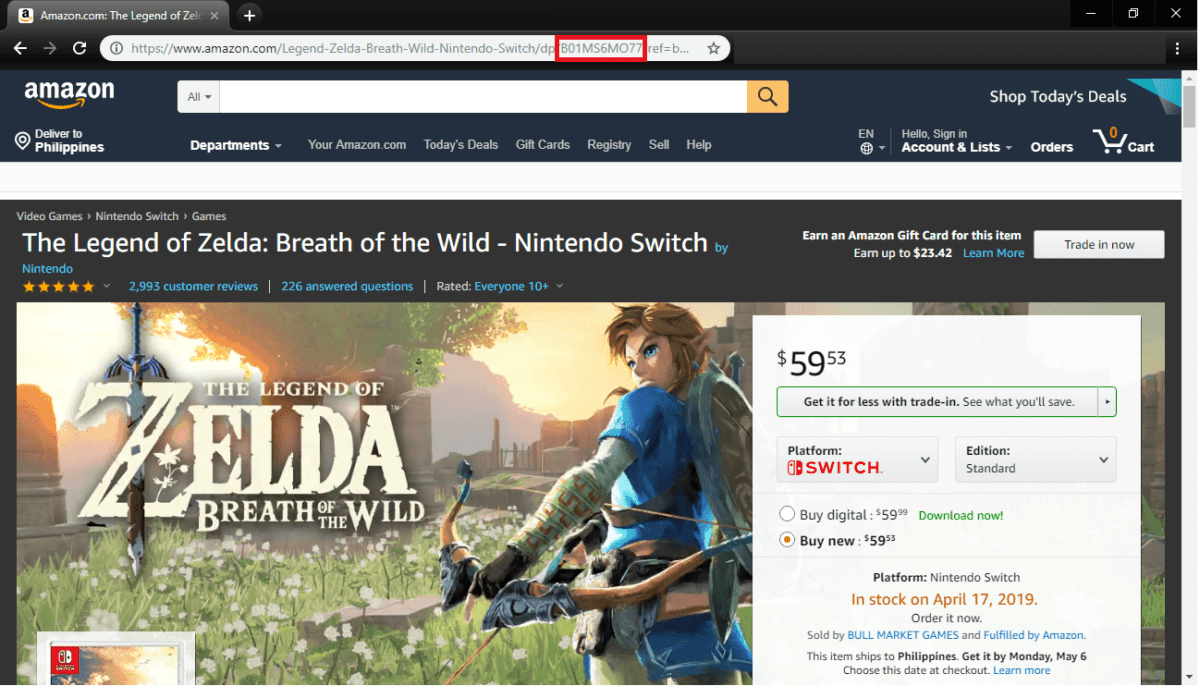Open the Edition Standard dropdown
Image resolution: width=1200 pixels, height=686 pixels.
coord(1035,459)
